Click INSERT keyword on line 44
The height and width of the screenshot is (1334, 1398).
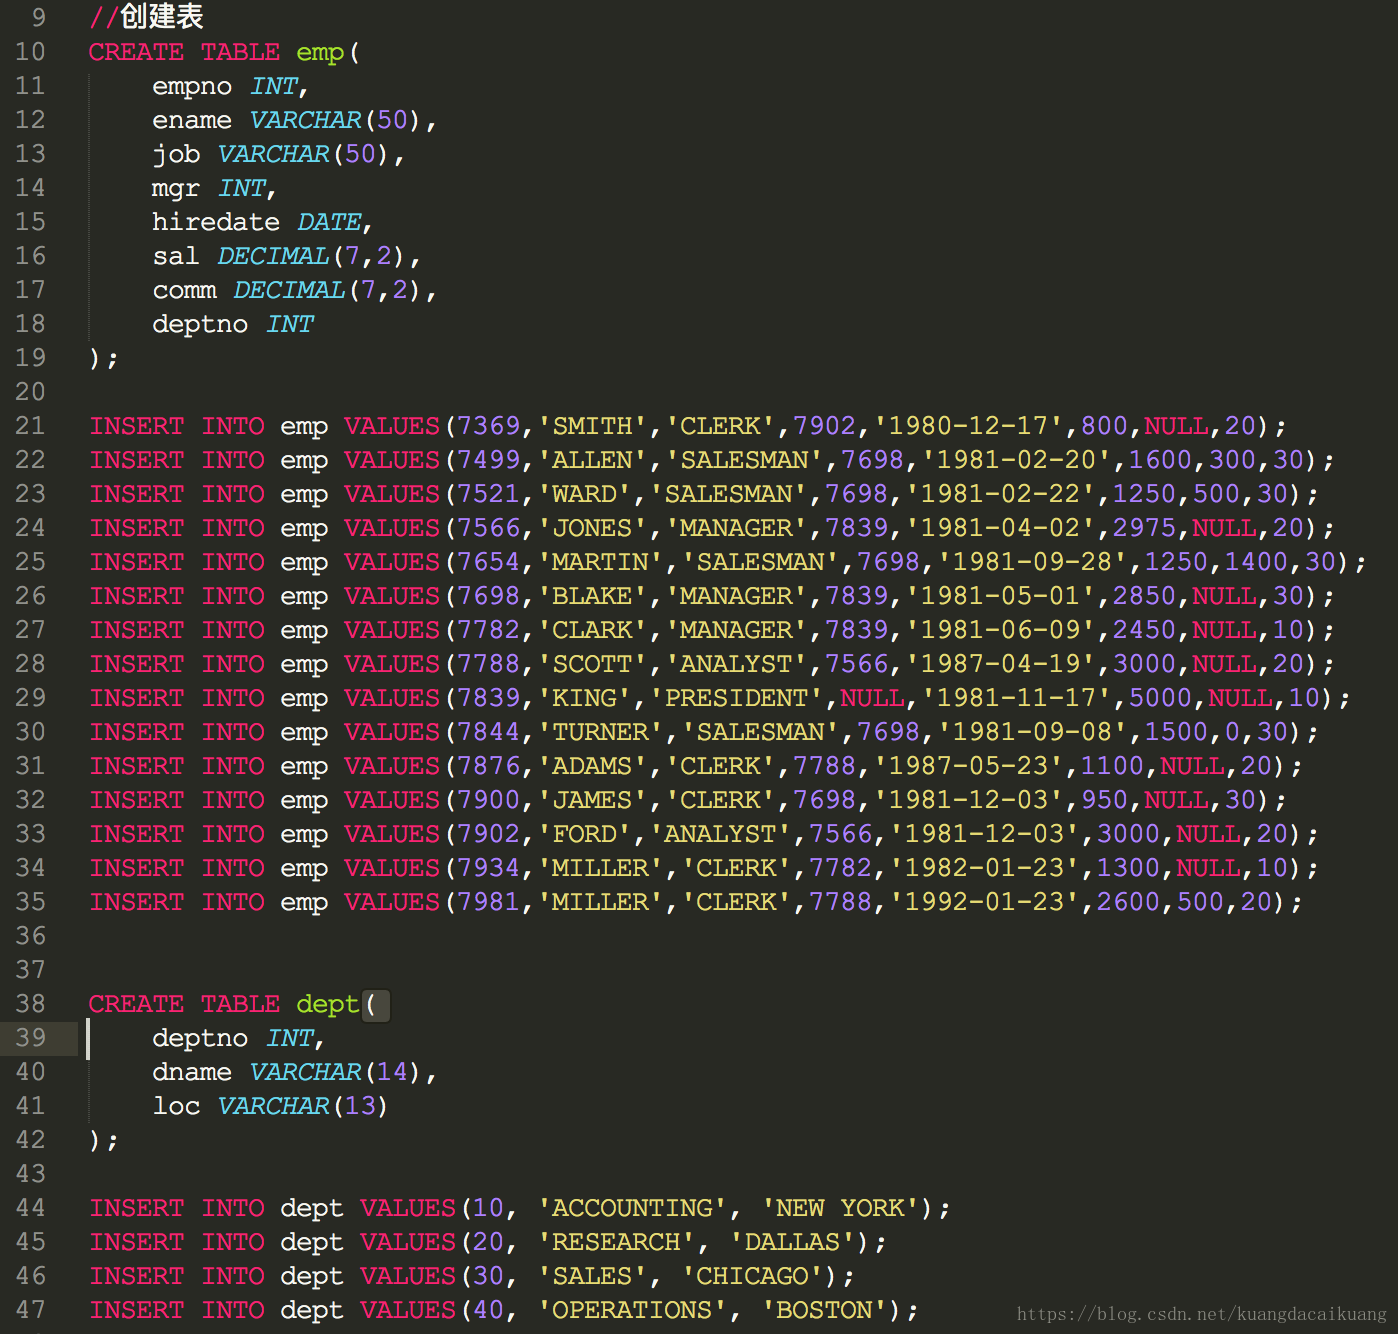pyautogui.click(x=136, y=1209)
